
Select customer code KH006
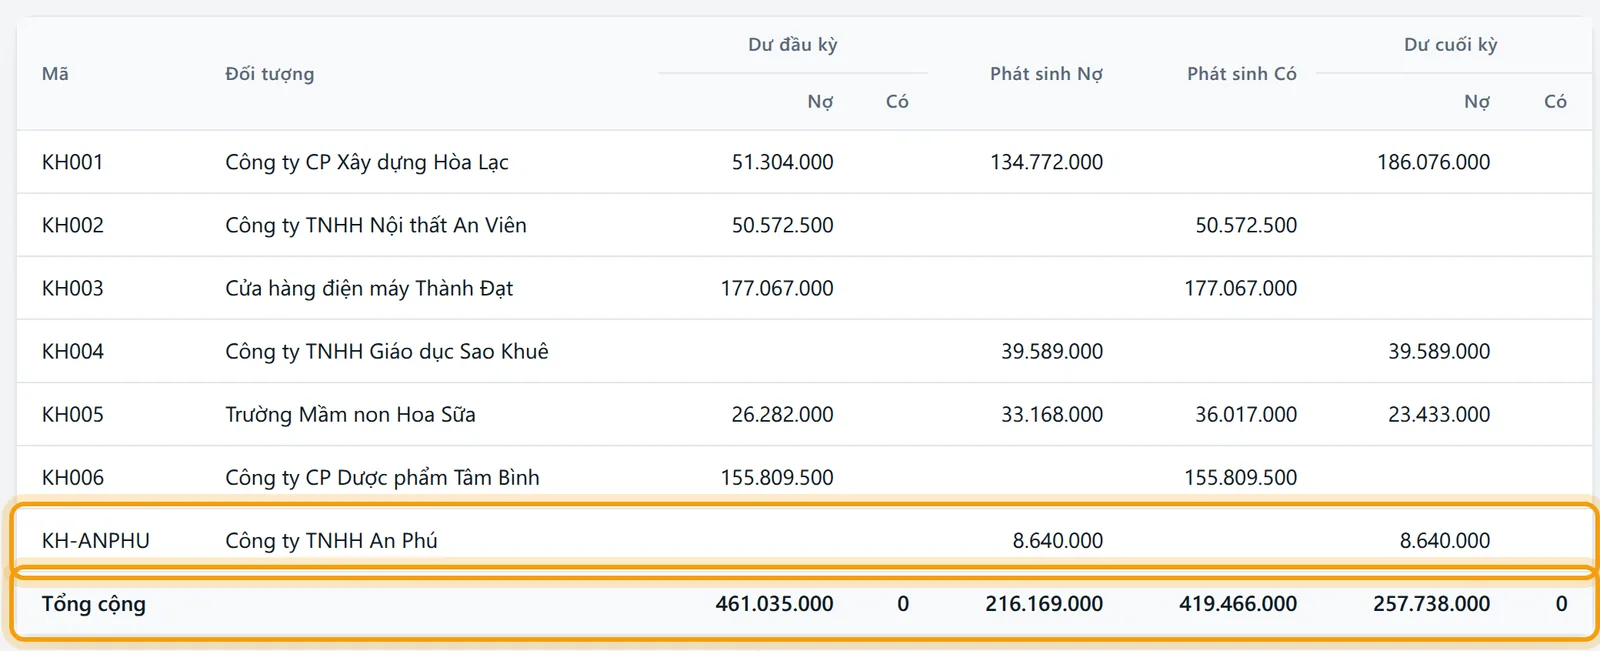tap(72, 477)
